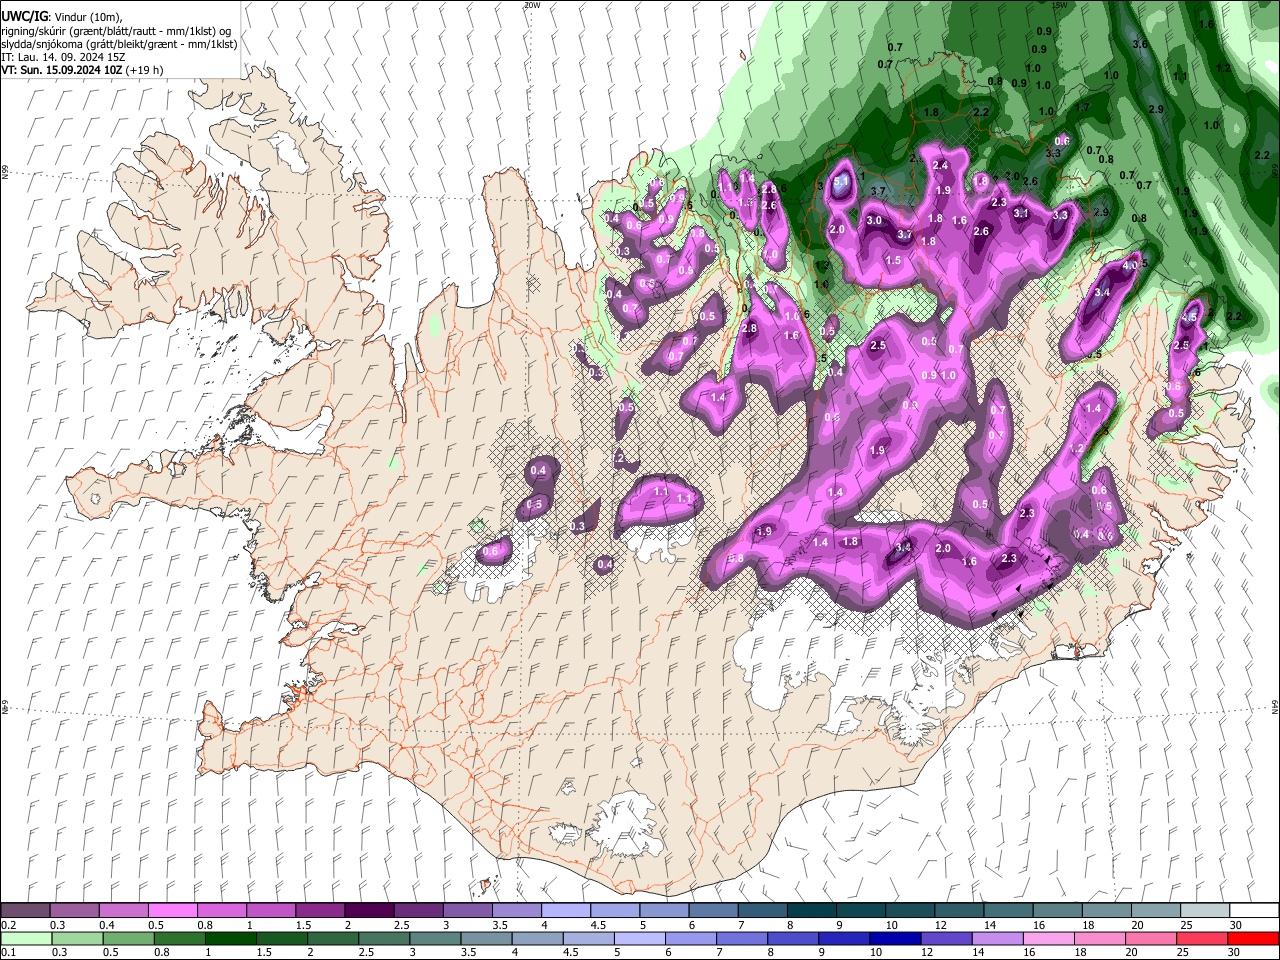Viewport: 1280px width, 960px height.
Task: Click the 1.7 rainfall value on the map
Action: click(x=1082, y=108)
